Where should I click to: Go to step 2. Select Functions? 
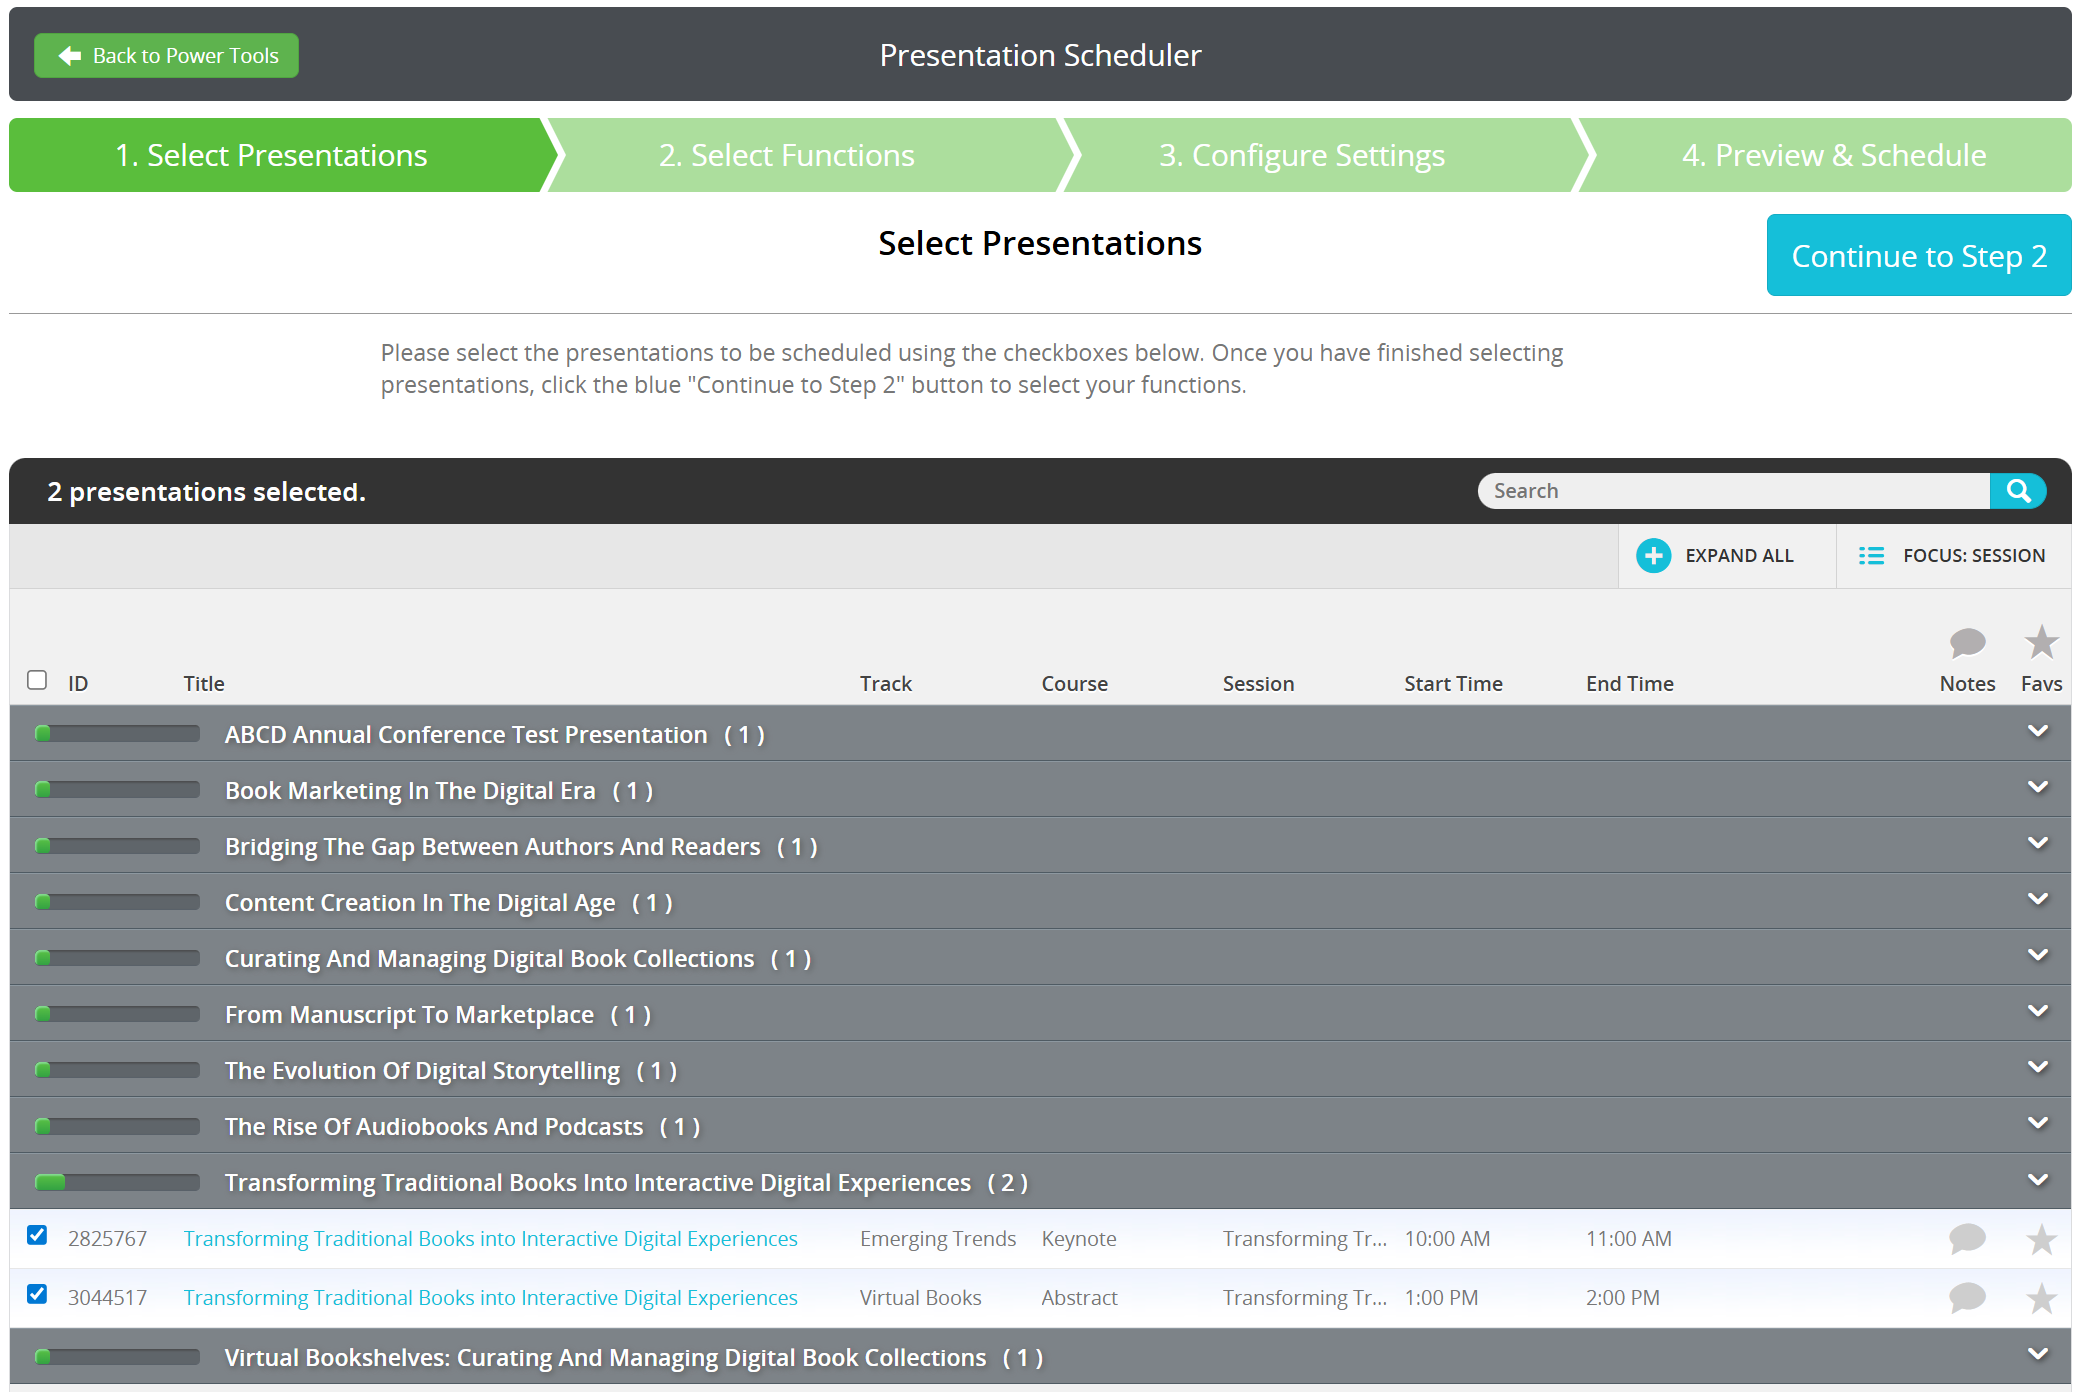click(786, 156)
